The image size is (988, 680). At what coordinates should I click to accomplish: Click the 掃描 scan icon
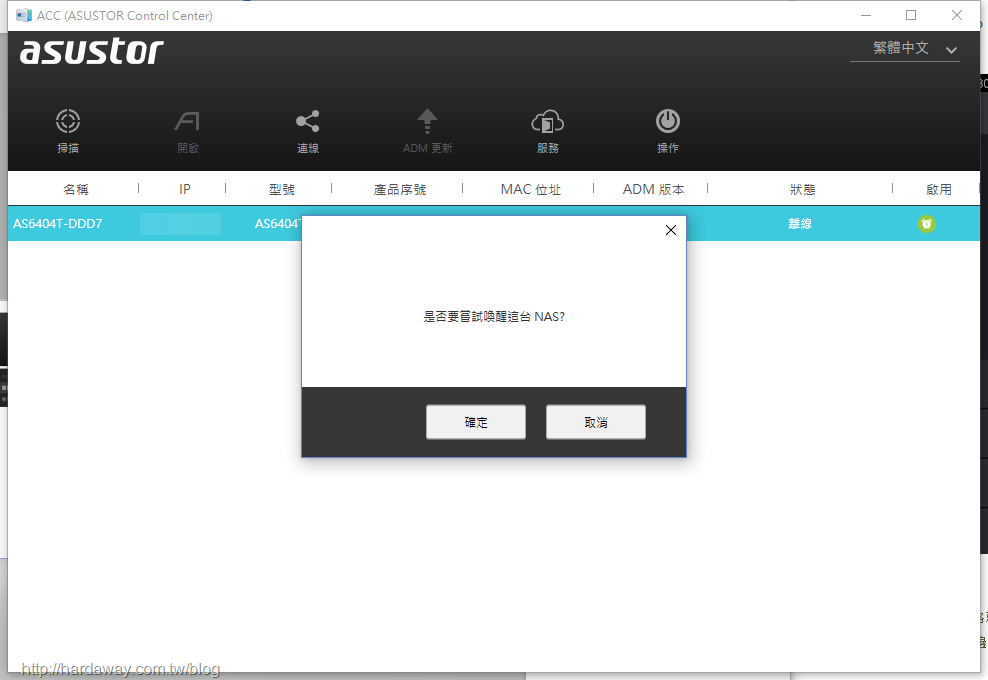point(67,122)
